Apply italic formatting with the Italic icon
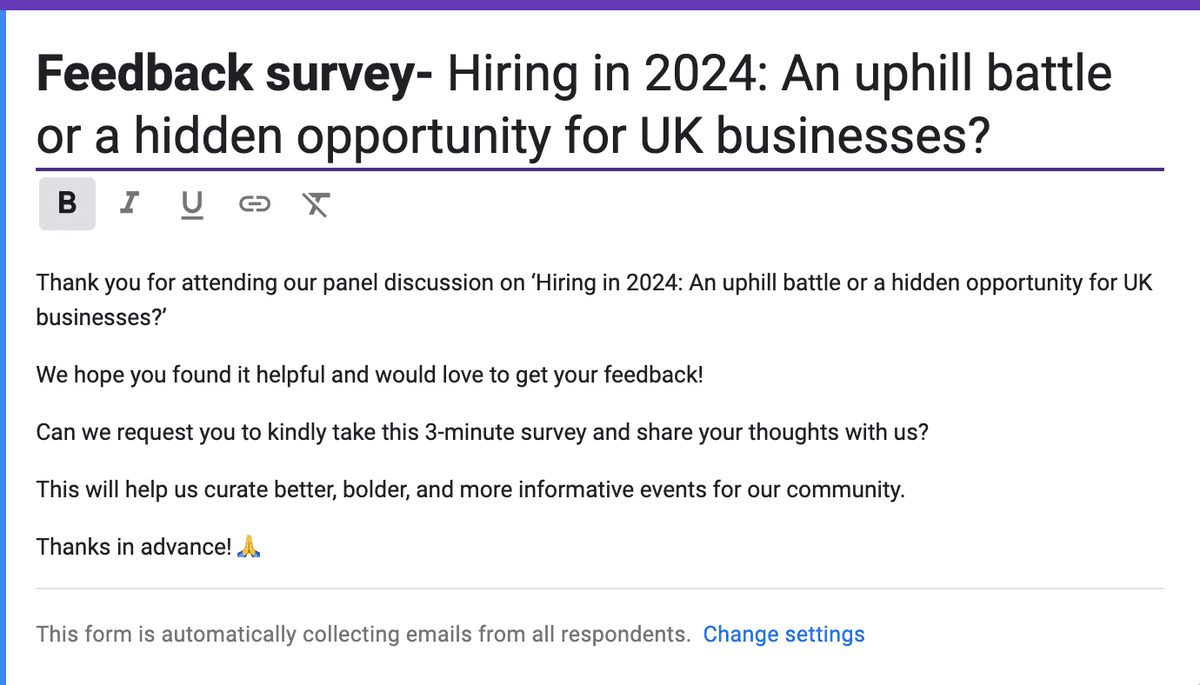The image size is (1200, 685). (128, 203)
